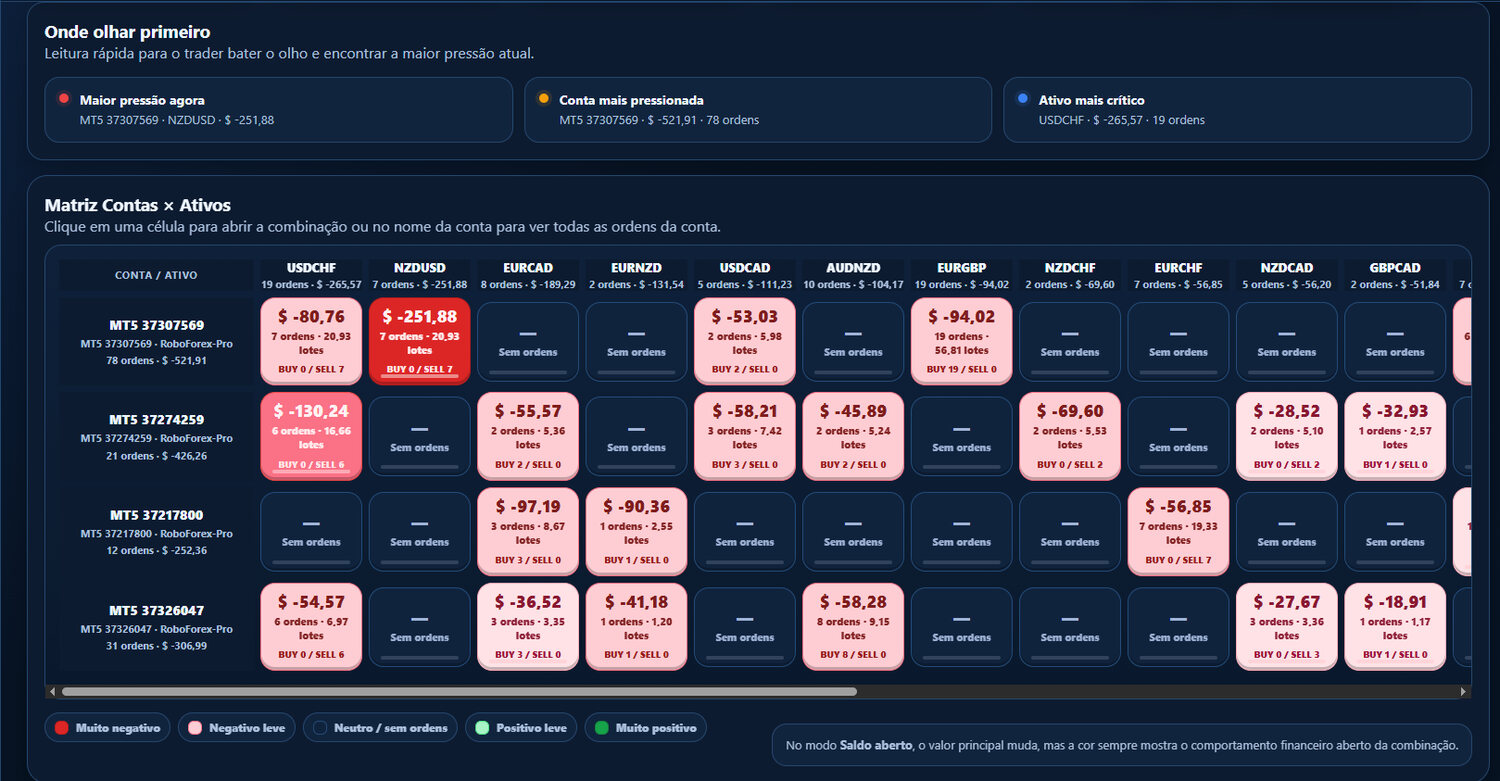Open the red NZDUSD $ -251,88 cell
Screen dimensions: 1500x781
point(419,340)
